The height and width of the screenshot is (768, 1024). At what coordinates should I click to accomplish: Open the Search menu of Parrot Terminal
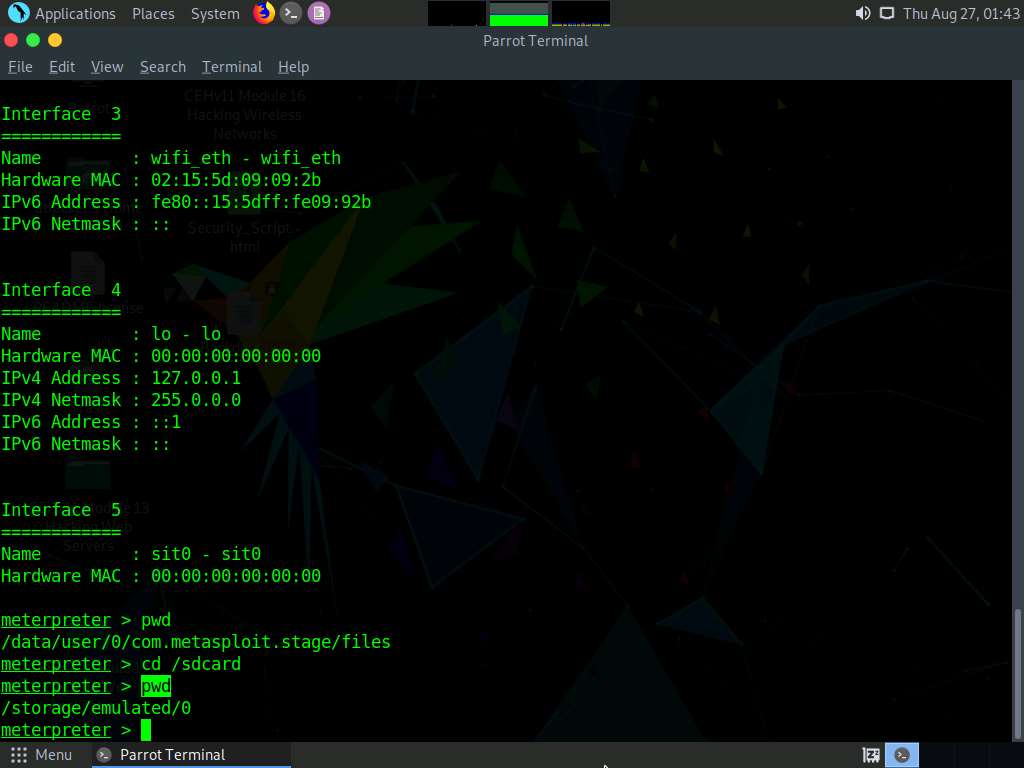(x=162, y=66)
